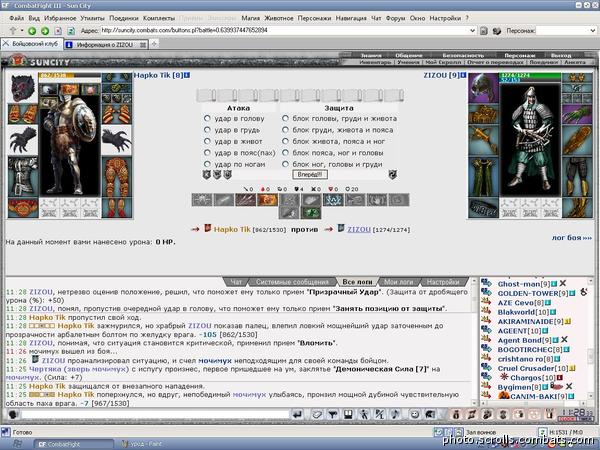Viewport: 600px width, 450px height.
Task: Click the Stop loading page icon
Action: click(x=58, y=31)
